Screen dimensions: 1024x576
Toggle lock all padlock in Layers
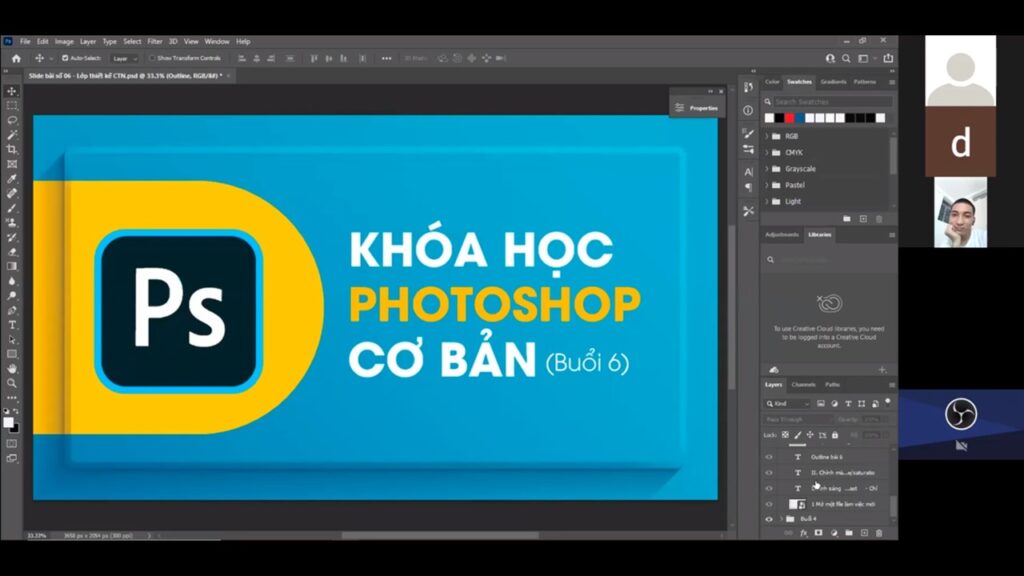click(x=835, y=435)
